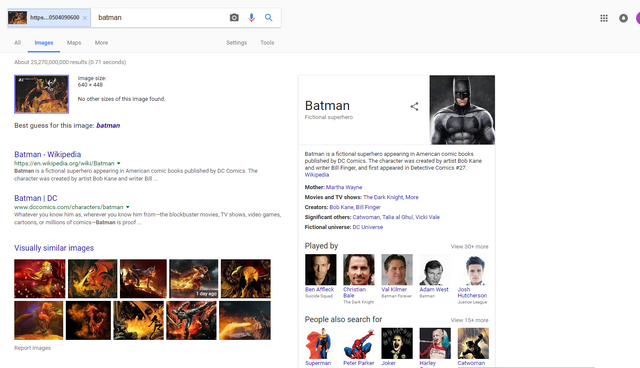Open the similar image labelled 1 day ago
The image size is (640, 368).
pyautogui.click(x=194, y=278)
